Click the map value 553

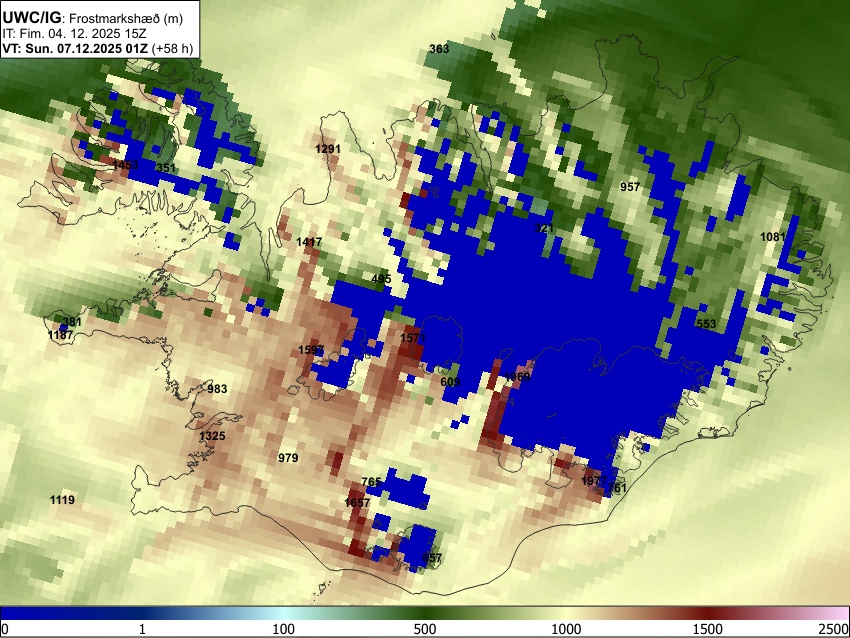point(706,324)
